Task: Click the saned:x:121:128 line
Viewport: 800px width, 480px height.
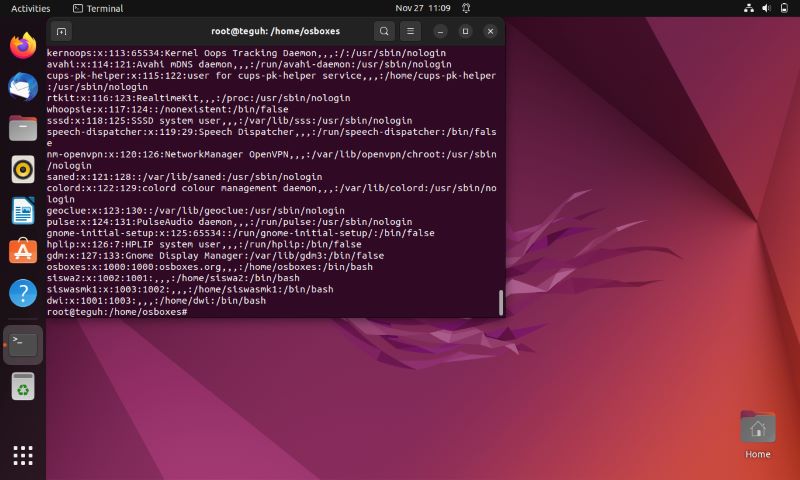Action: click(x=184, y=177)
